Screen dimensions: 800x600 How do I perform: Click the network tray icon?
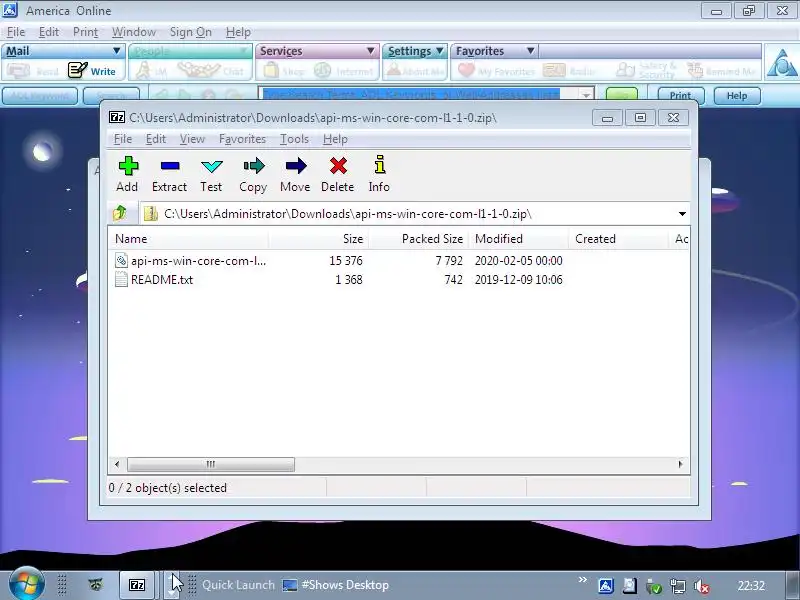[678, 586]
